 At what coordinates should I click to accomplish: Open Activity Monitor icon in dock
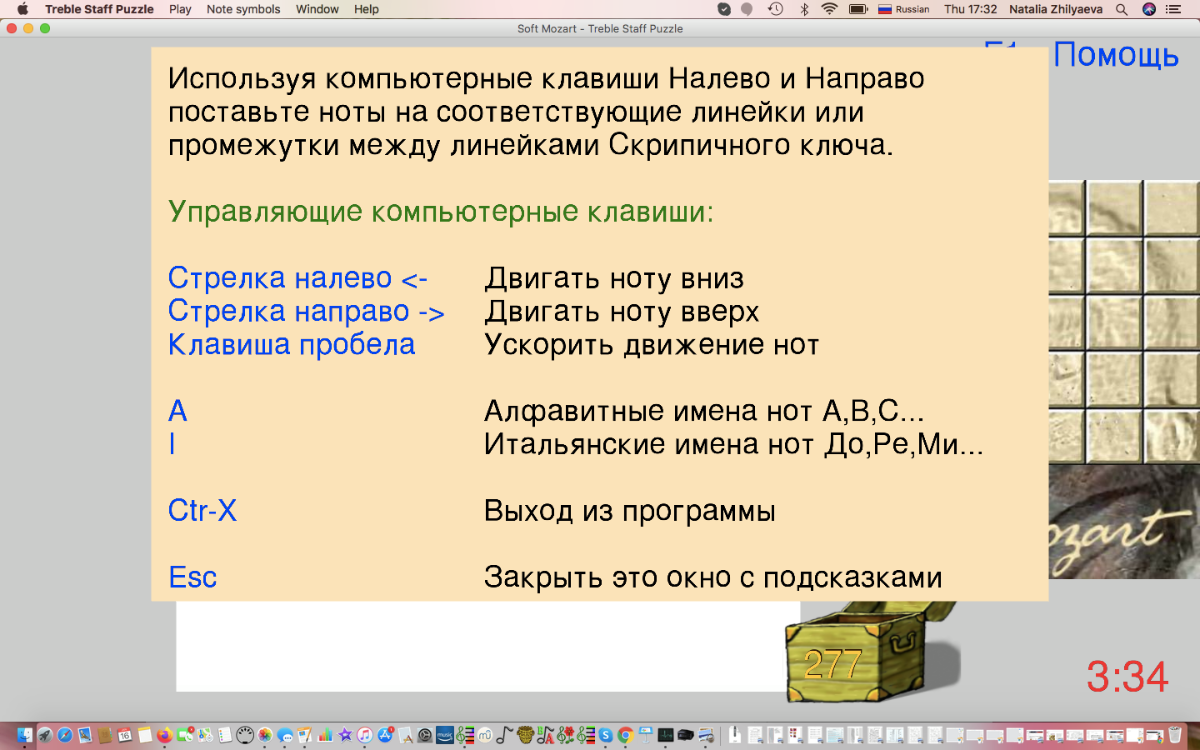pos(665,736)
